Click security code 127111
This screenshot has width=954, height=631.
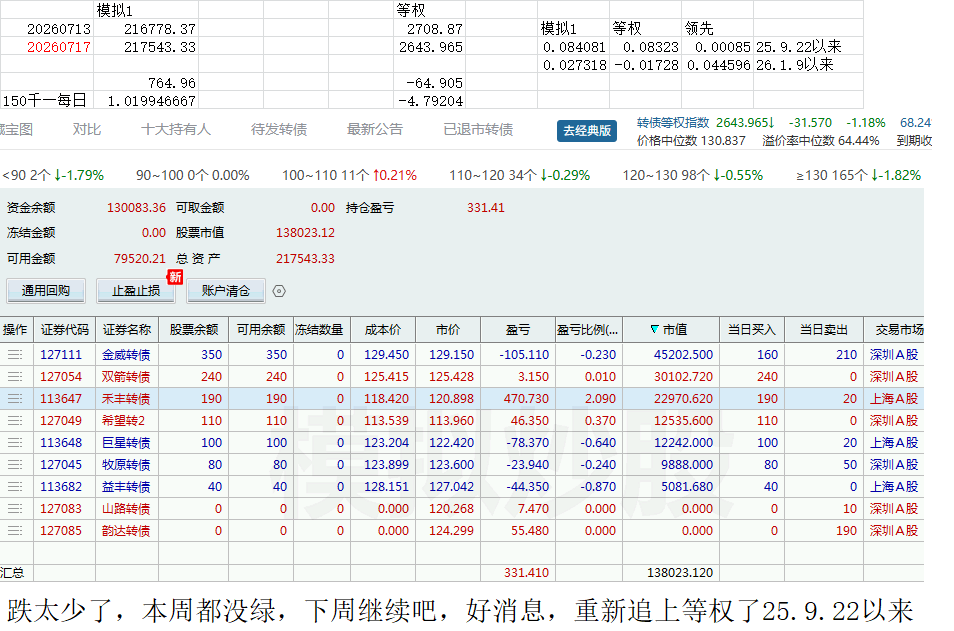pos(61,354)
